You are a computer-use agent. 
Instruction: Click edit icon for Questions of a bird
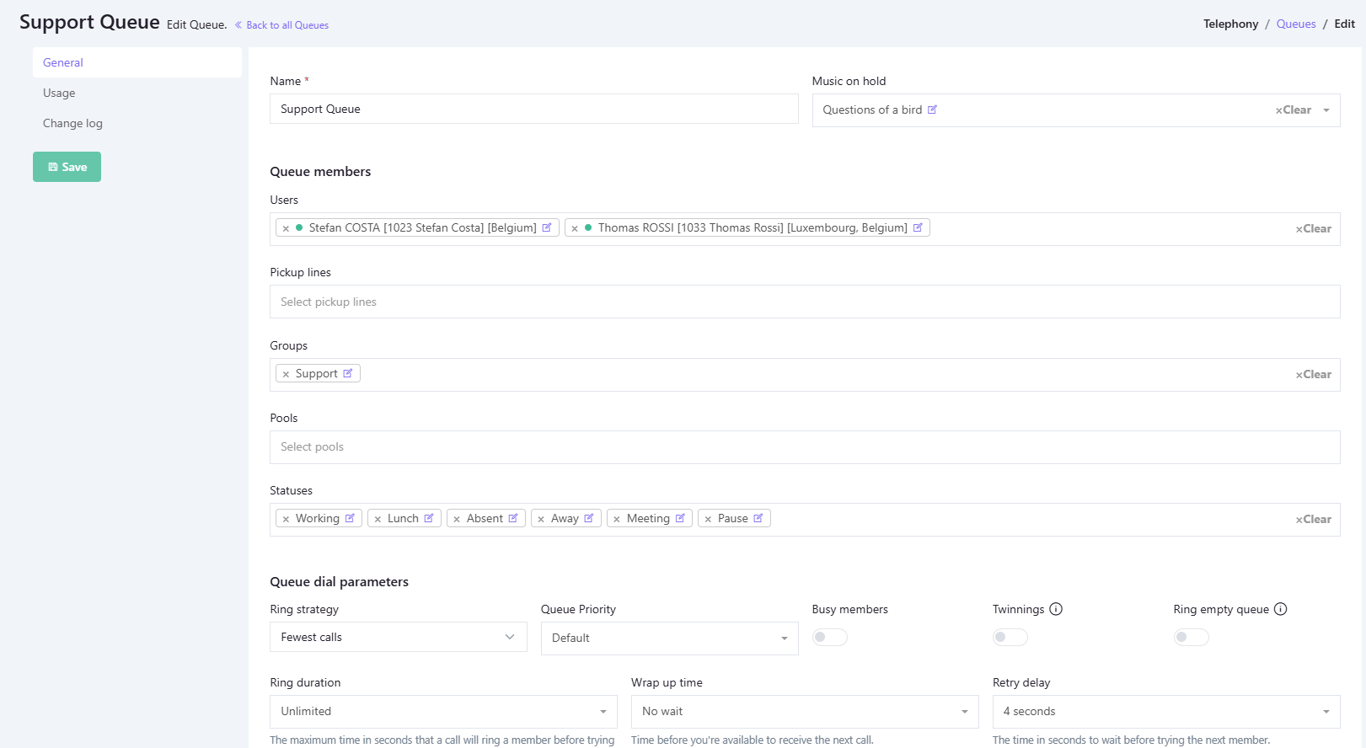click(x=932, y=110)
